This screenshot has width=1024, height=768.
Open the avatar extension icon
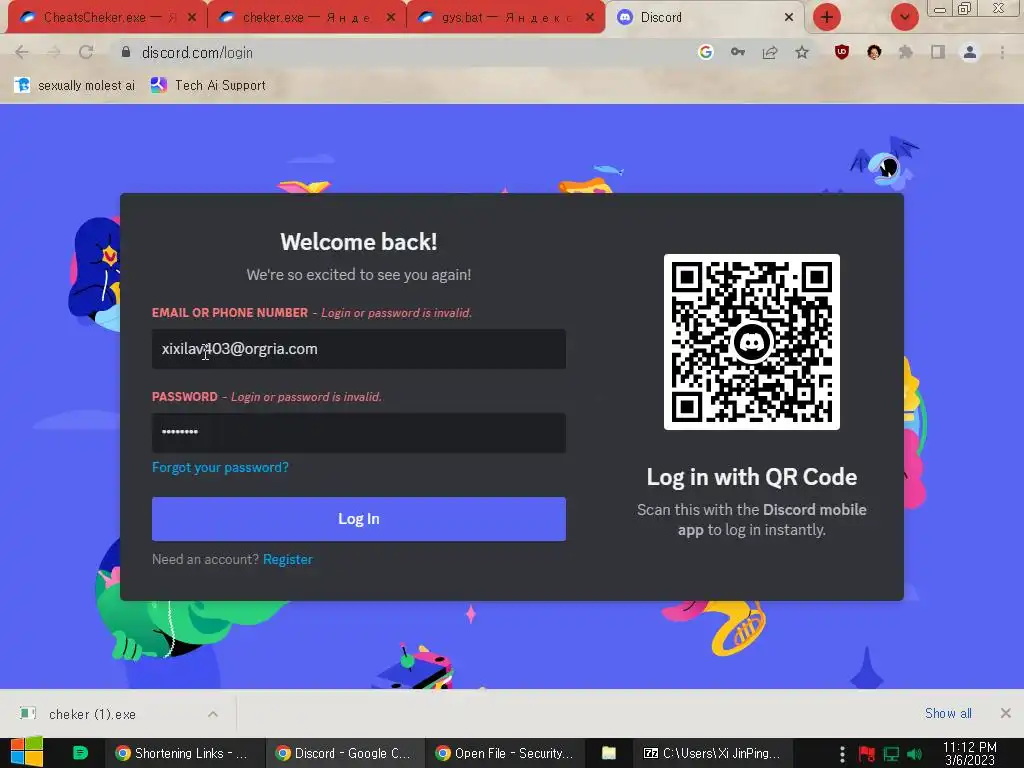[874, 52]
